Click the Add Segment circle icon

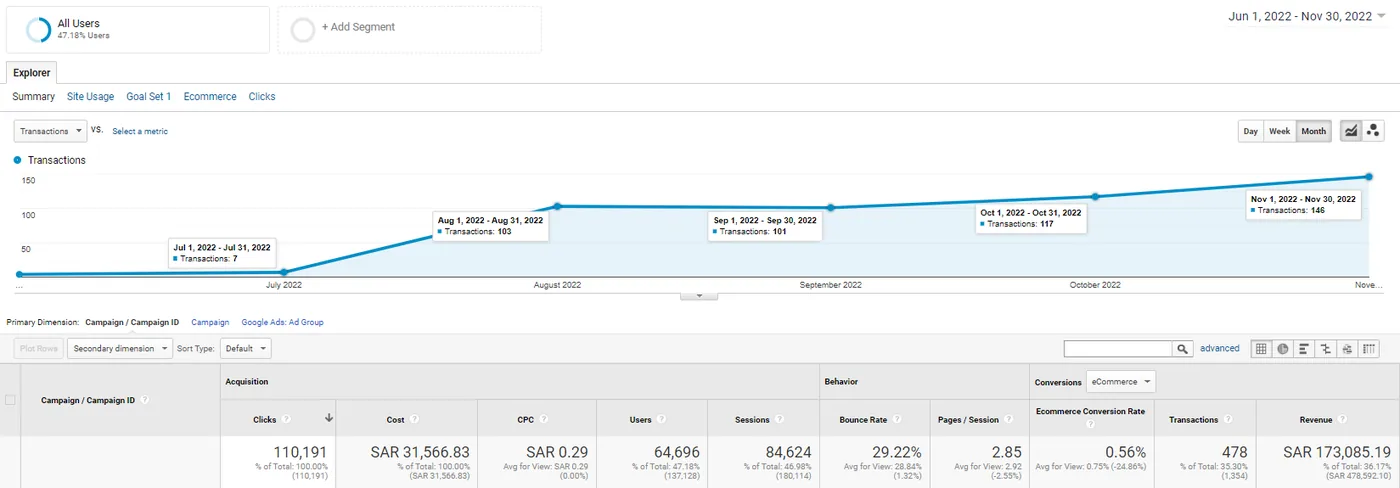coord(303,30)
